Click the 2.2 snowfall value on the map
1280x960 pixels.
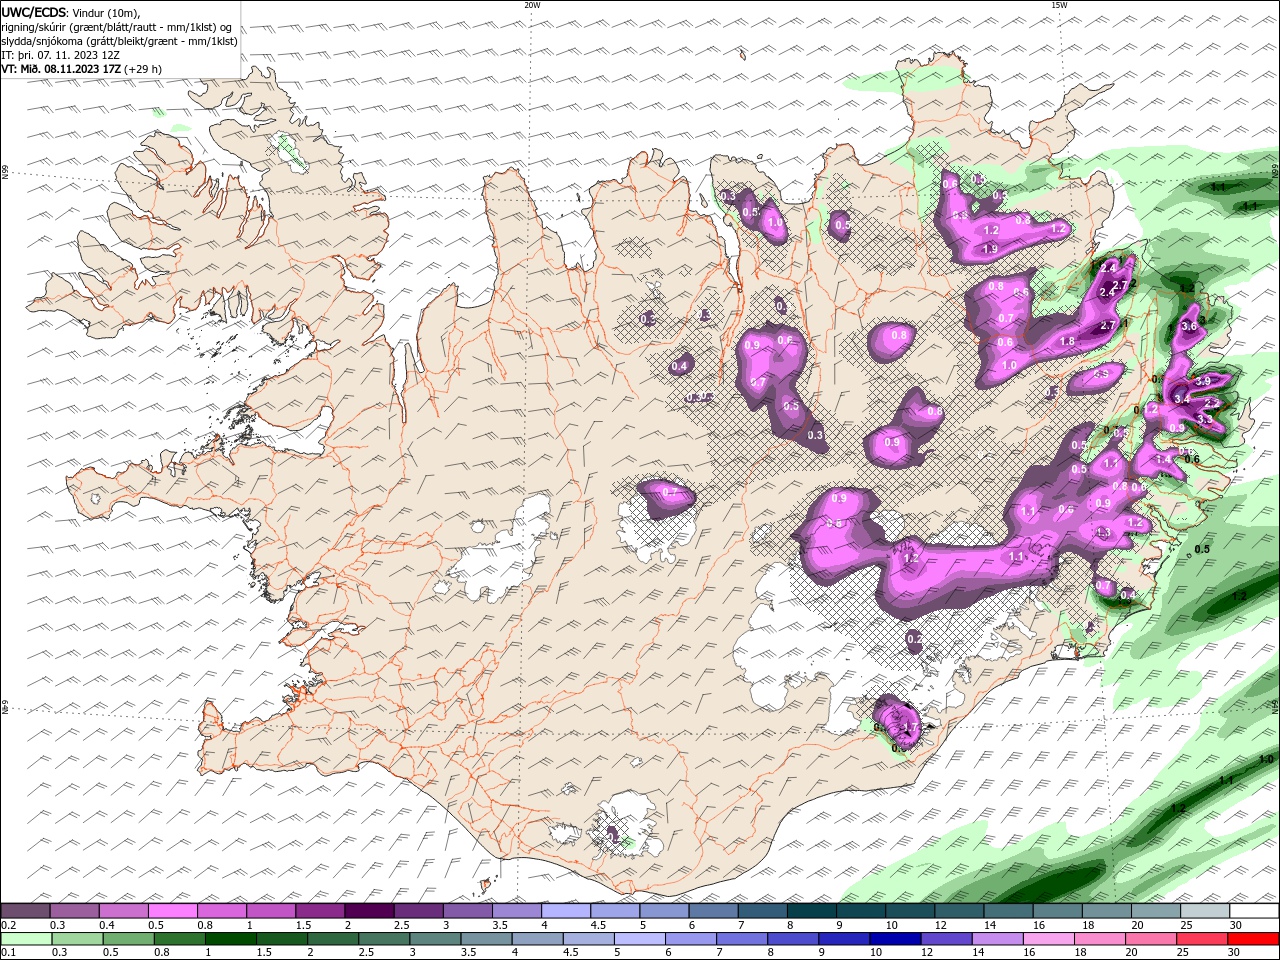coord(1212,403)
